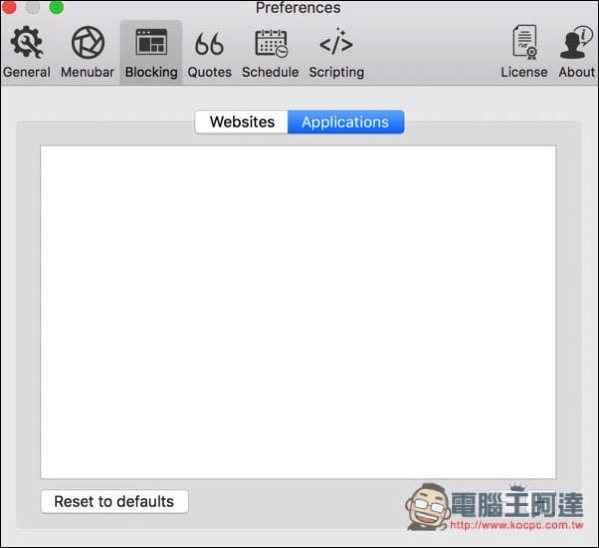This screenshot has width=599, height=548.
Task: Click the Schedule label text in toolbar
Action: [270, 72]
